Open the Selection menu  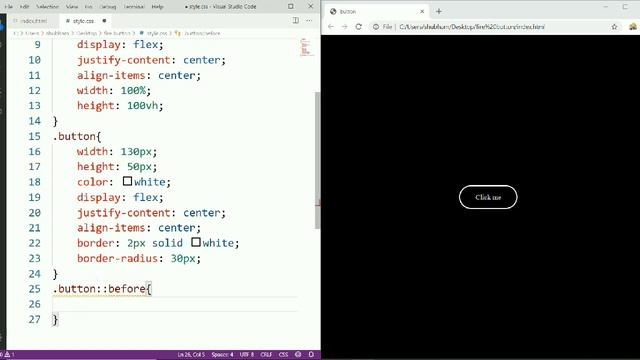(47, 7)
